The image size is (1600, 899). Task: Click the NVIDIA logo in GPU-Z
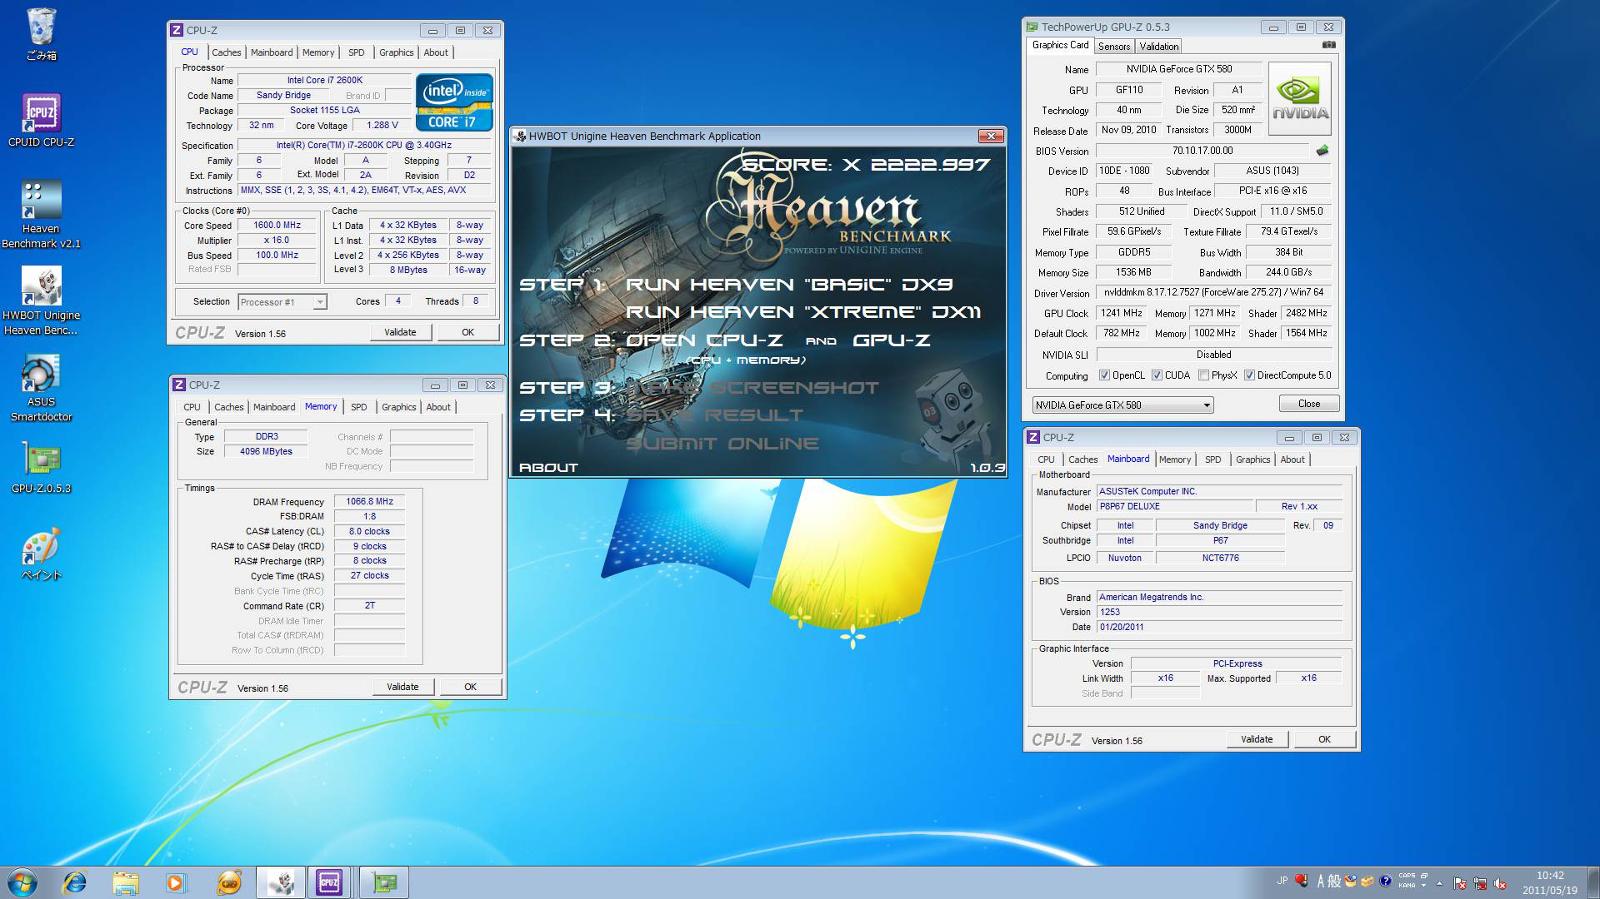(1300, 99)
